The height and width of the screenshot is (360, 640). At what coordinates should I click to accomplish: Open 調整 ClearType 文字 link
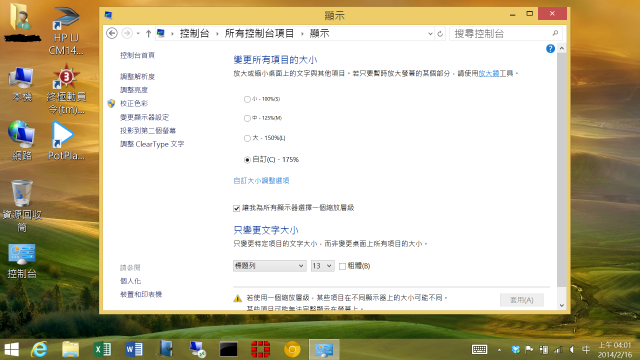click(x=152, y=144)
